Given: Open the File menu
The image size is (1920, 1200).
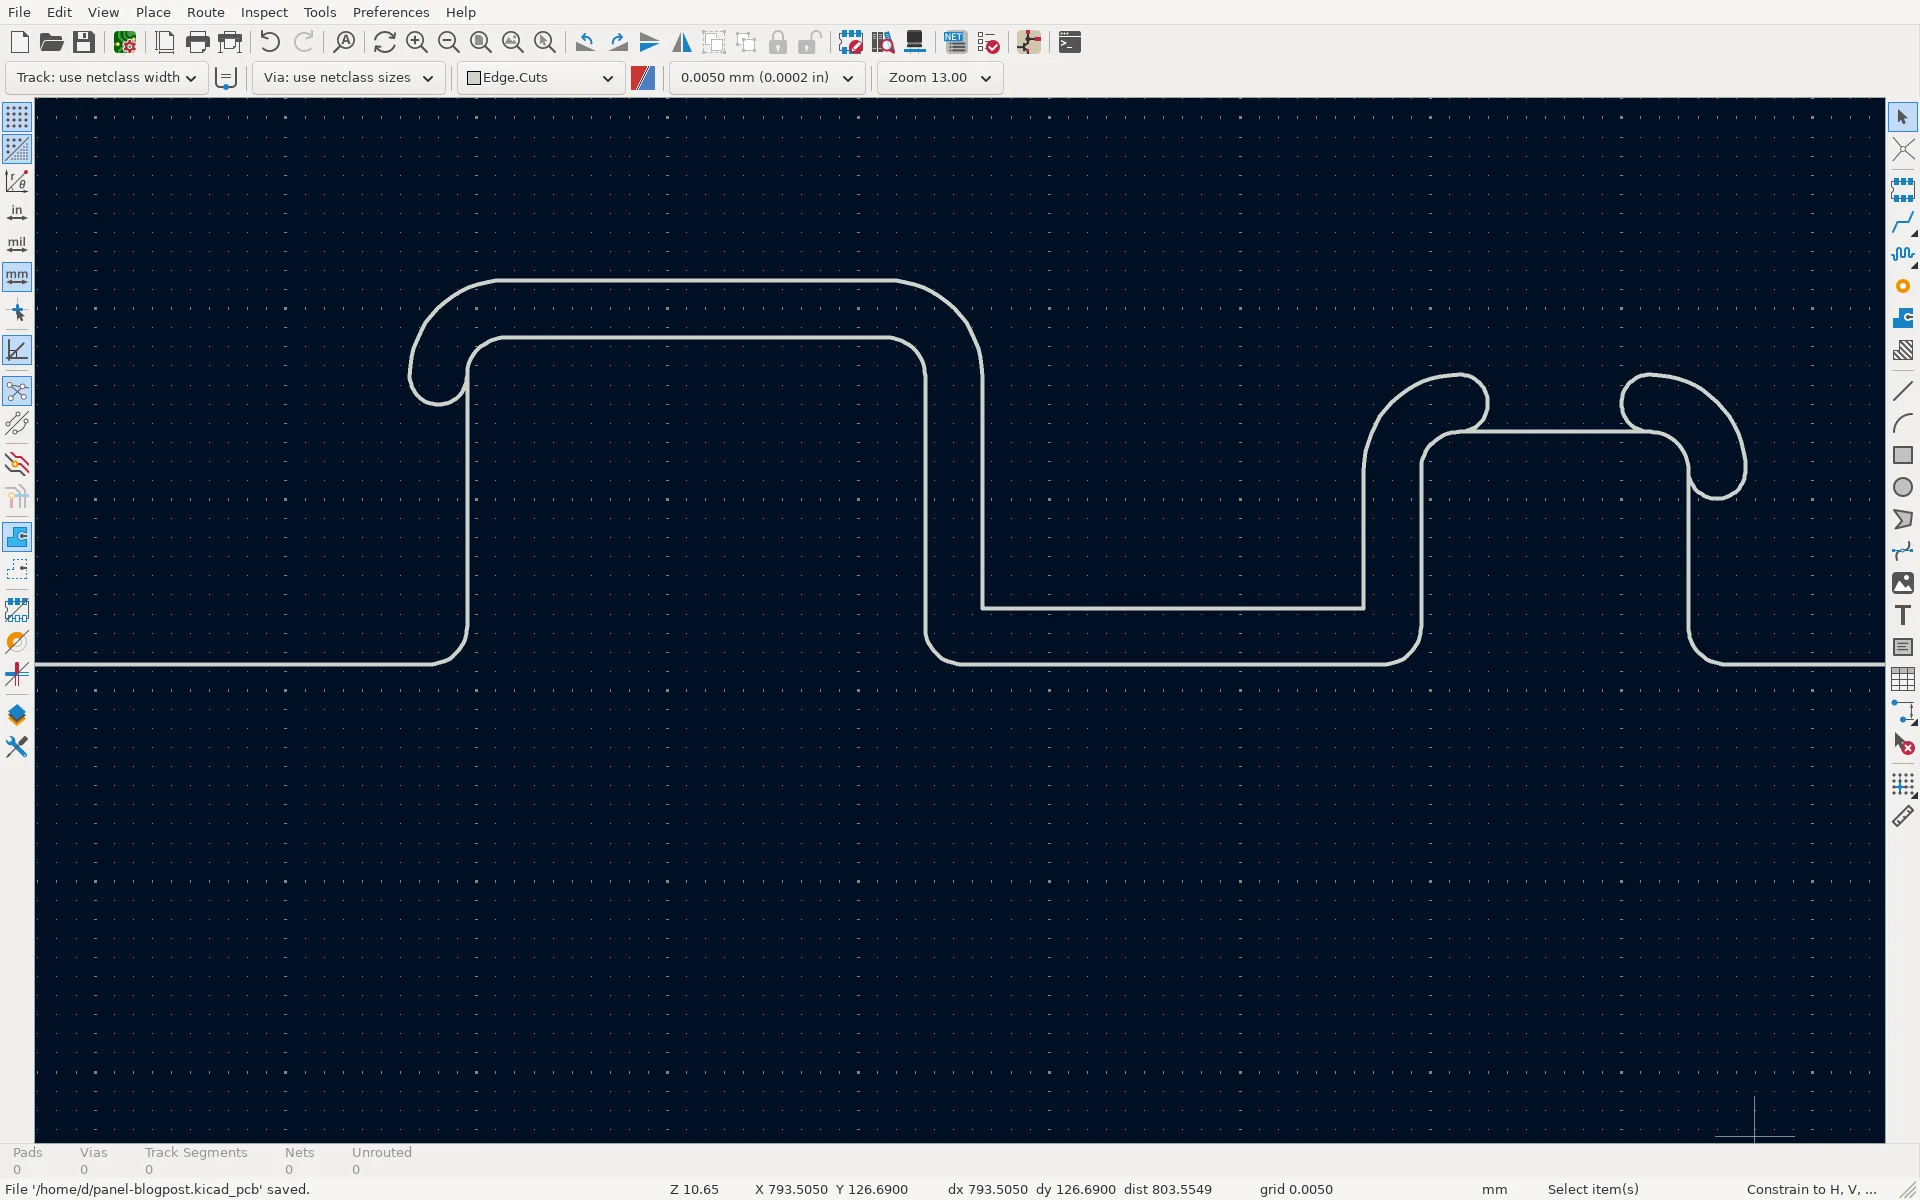Looking at the screenshot, I should [19, 12].
